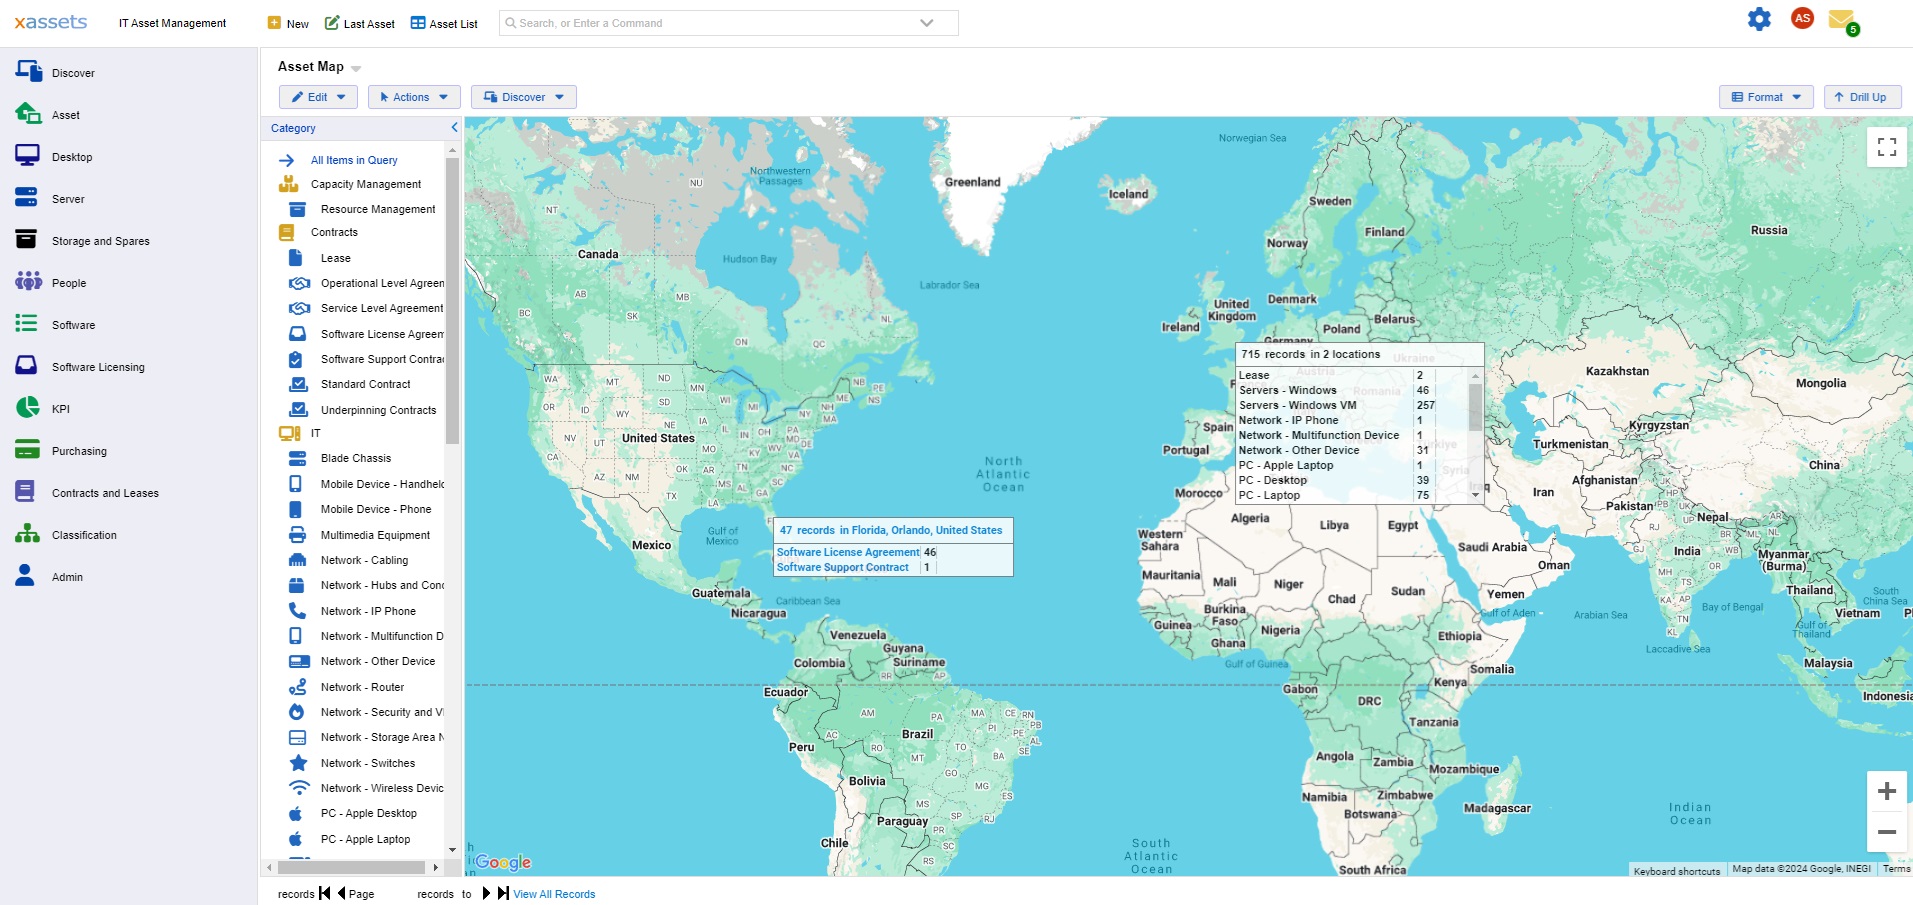1913x905 pixels.
Task: Toggle fullscreen map view
Action: click(x=1887, y=147)
